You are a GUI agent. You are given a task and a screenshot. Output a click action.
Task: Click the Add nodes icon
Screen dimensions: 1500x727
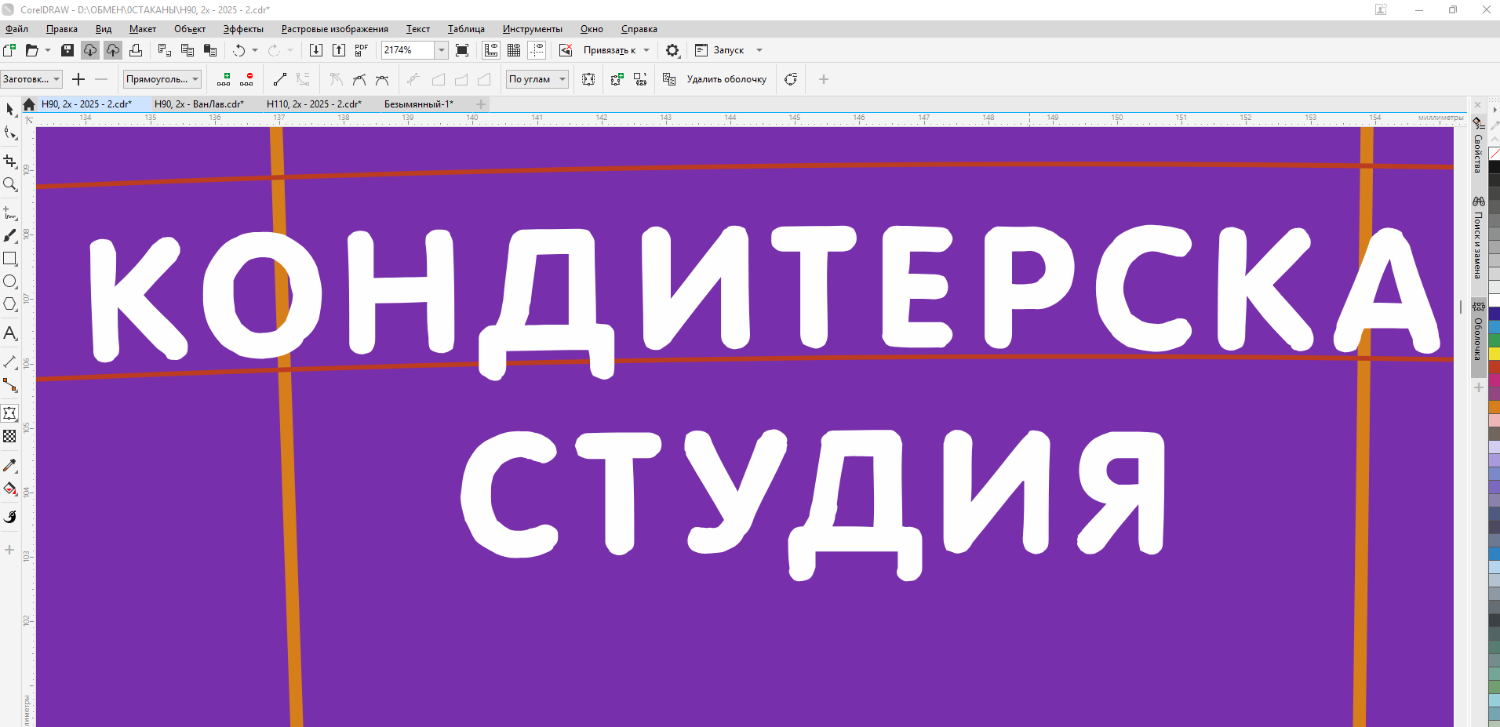pos(224,79)
